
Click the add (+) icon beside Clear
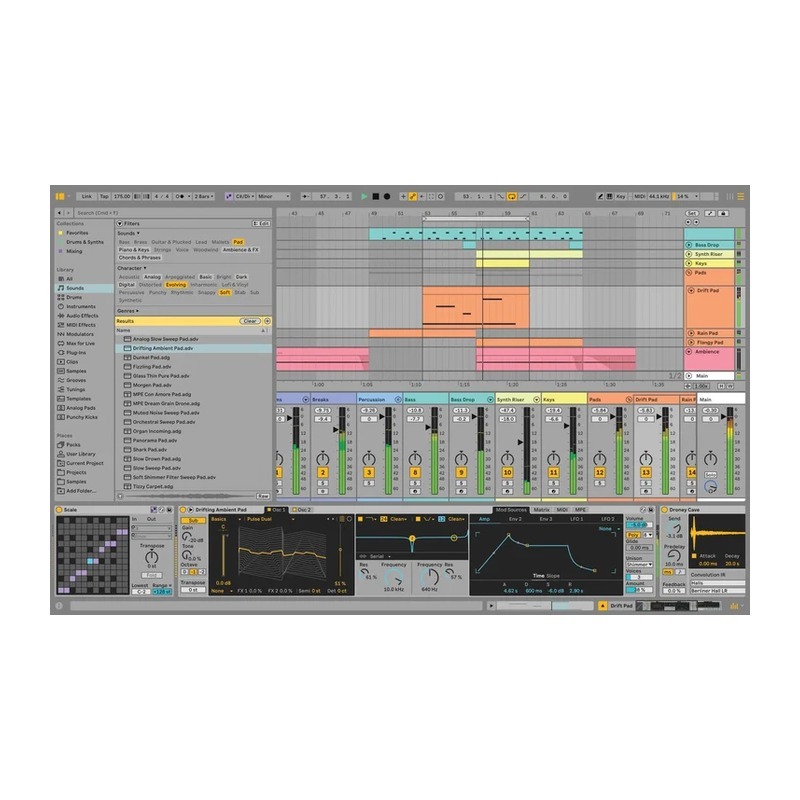[267, 321]
